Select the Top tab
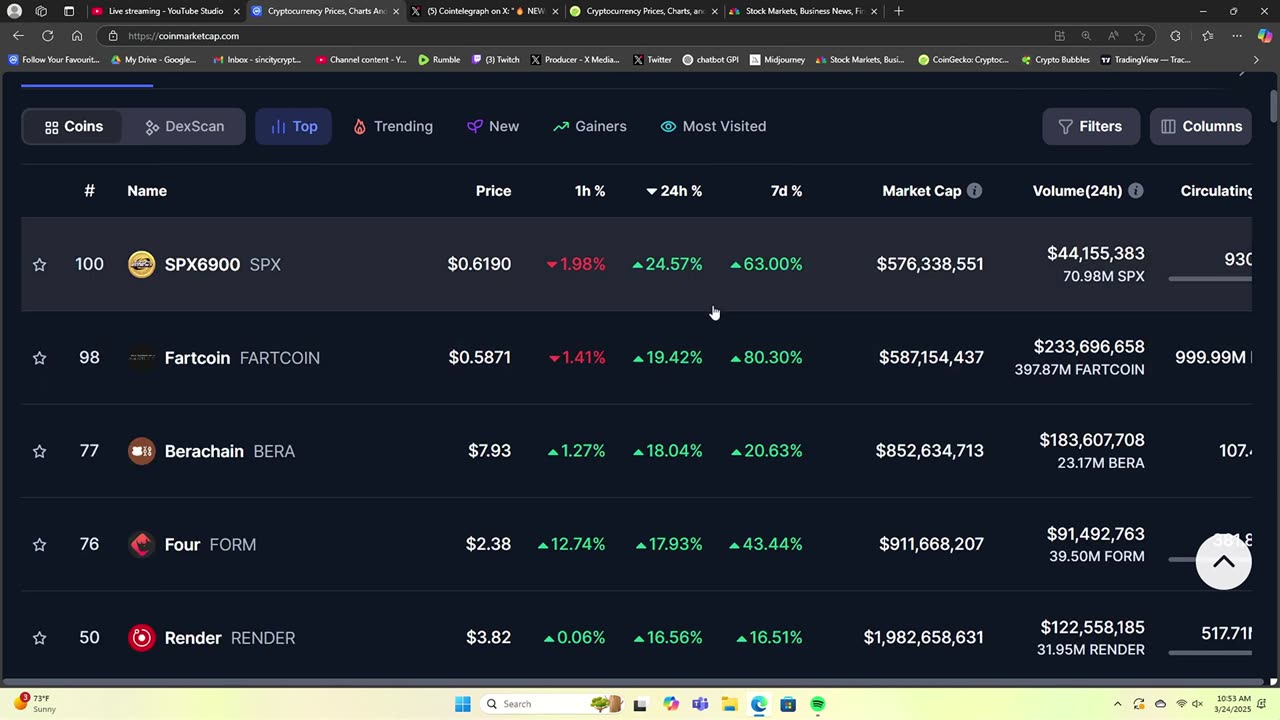This screenshot has height=720, width=1280. click(293, 126)
